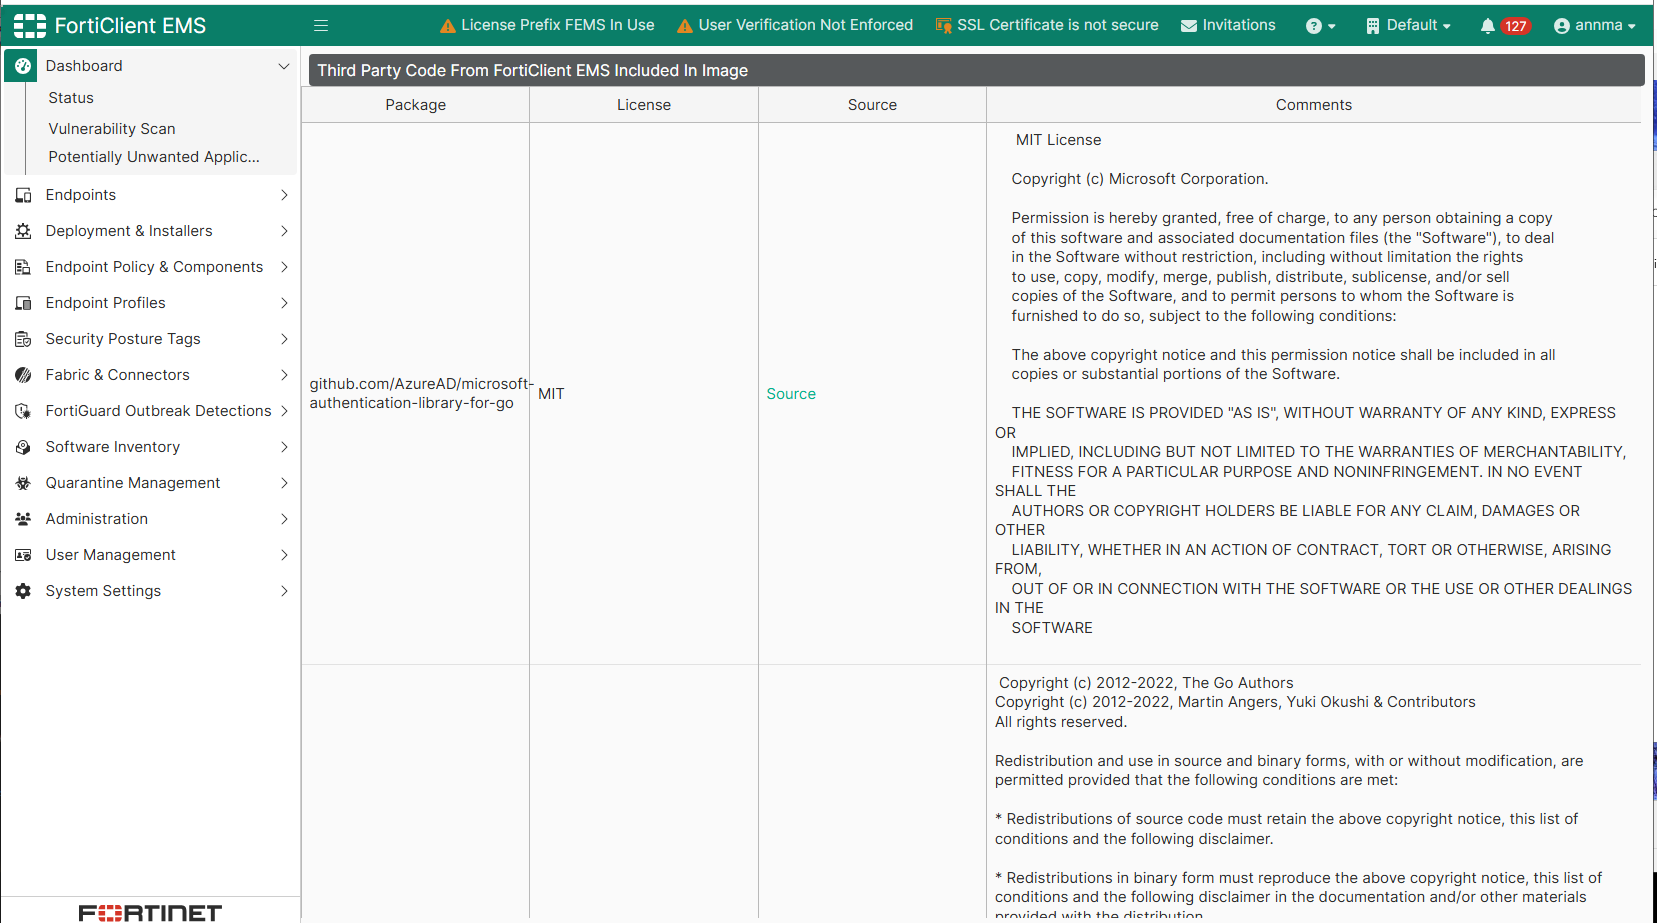This screenshot has width=1657, height=923.
Task: Click the User Management ID card icon
Action: tap(23, 555)
